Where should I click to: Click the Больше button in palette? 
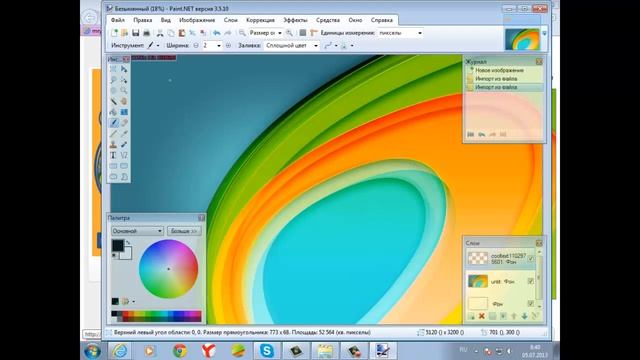[x=184, y=231]
